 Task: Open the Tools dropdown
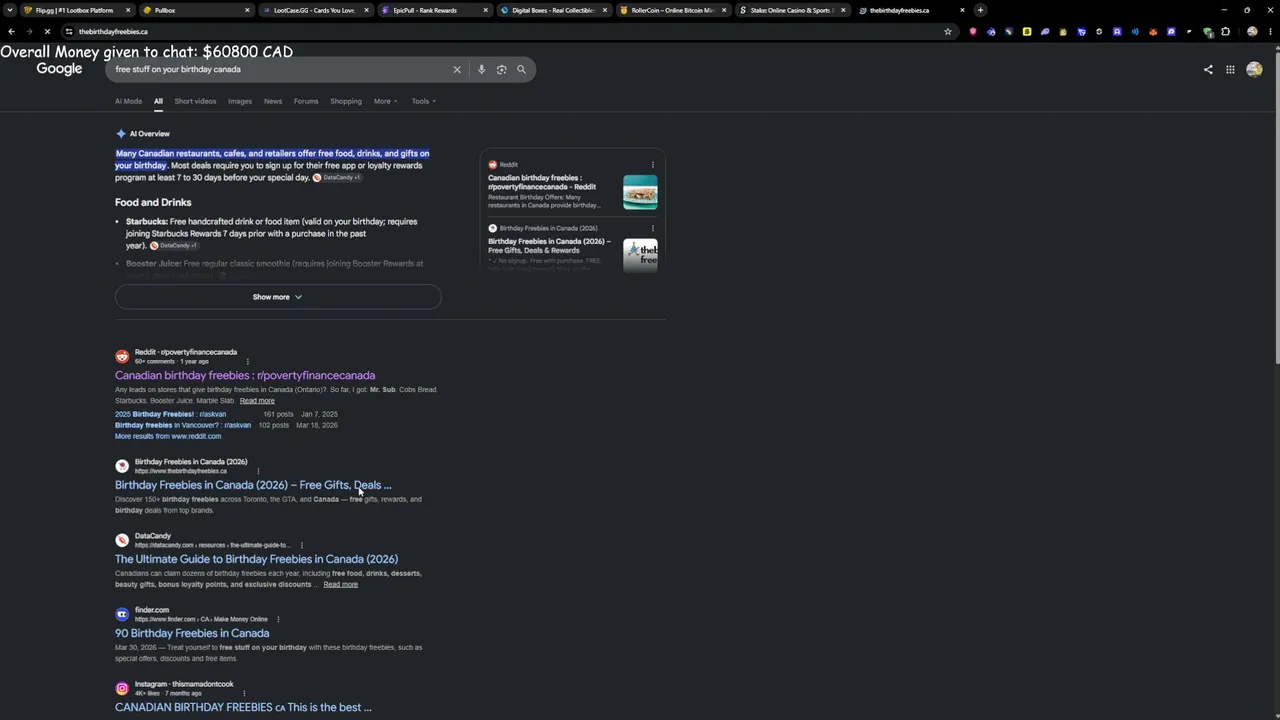click(x=424, y=101)
